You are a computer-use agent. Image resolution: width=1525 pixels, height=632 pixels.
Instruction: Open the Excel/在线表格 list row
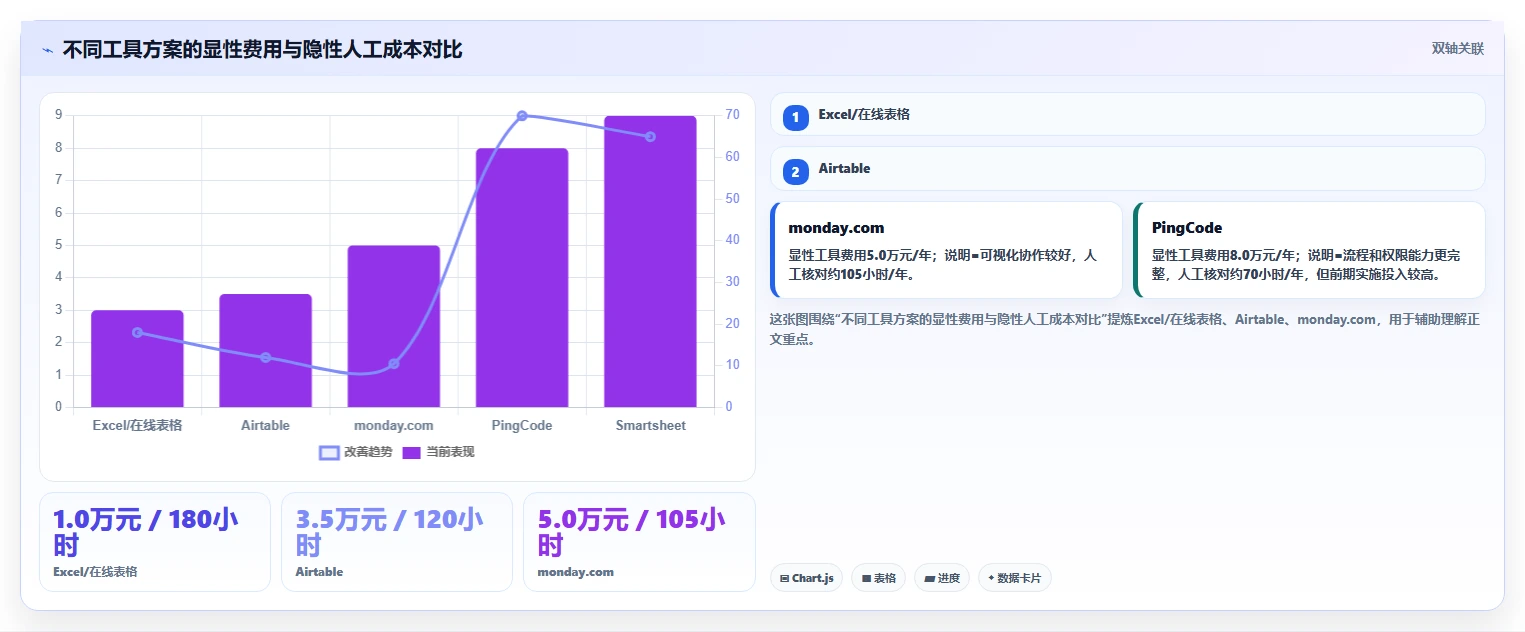1127,114
